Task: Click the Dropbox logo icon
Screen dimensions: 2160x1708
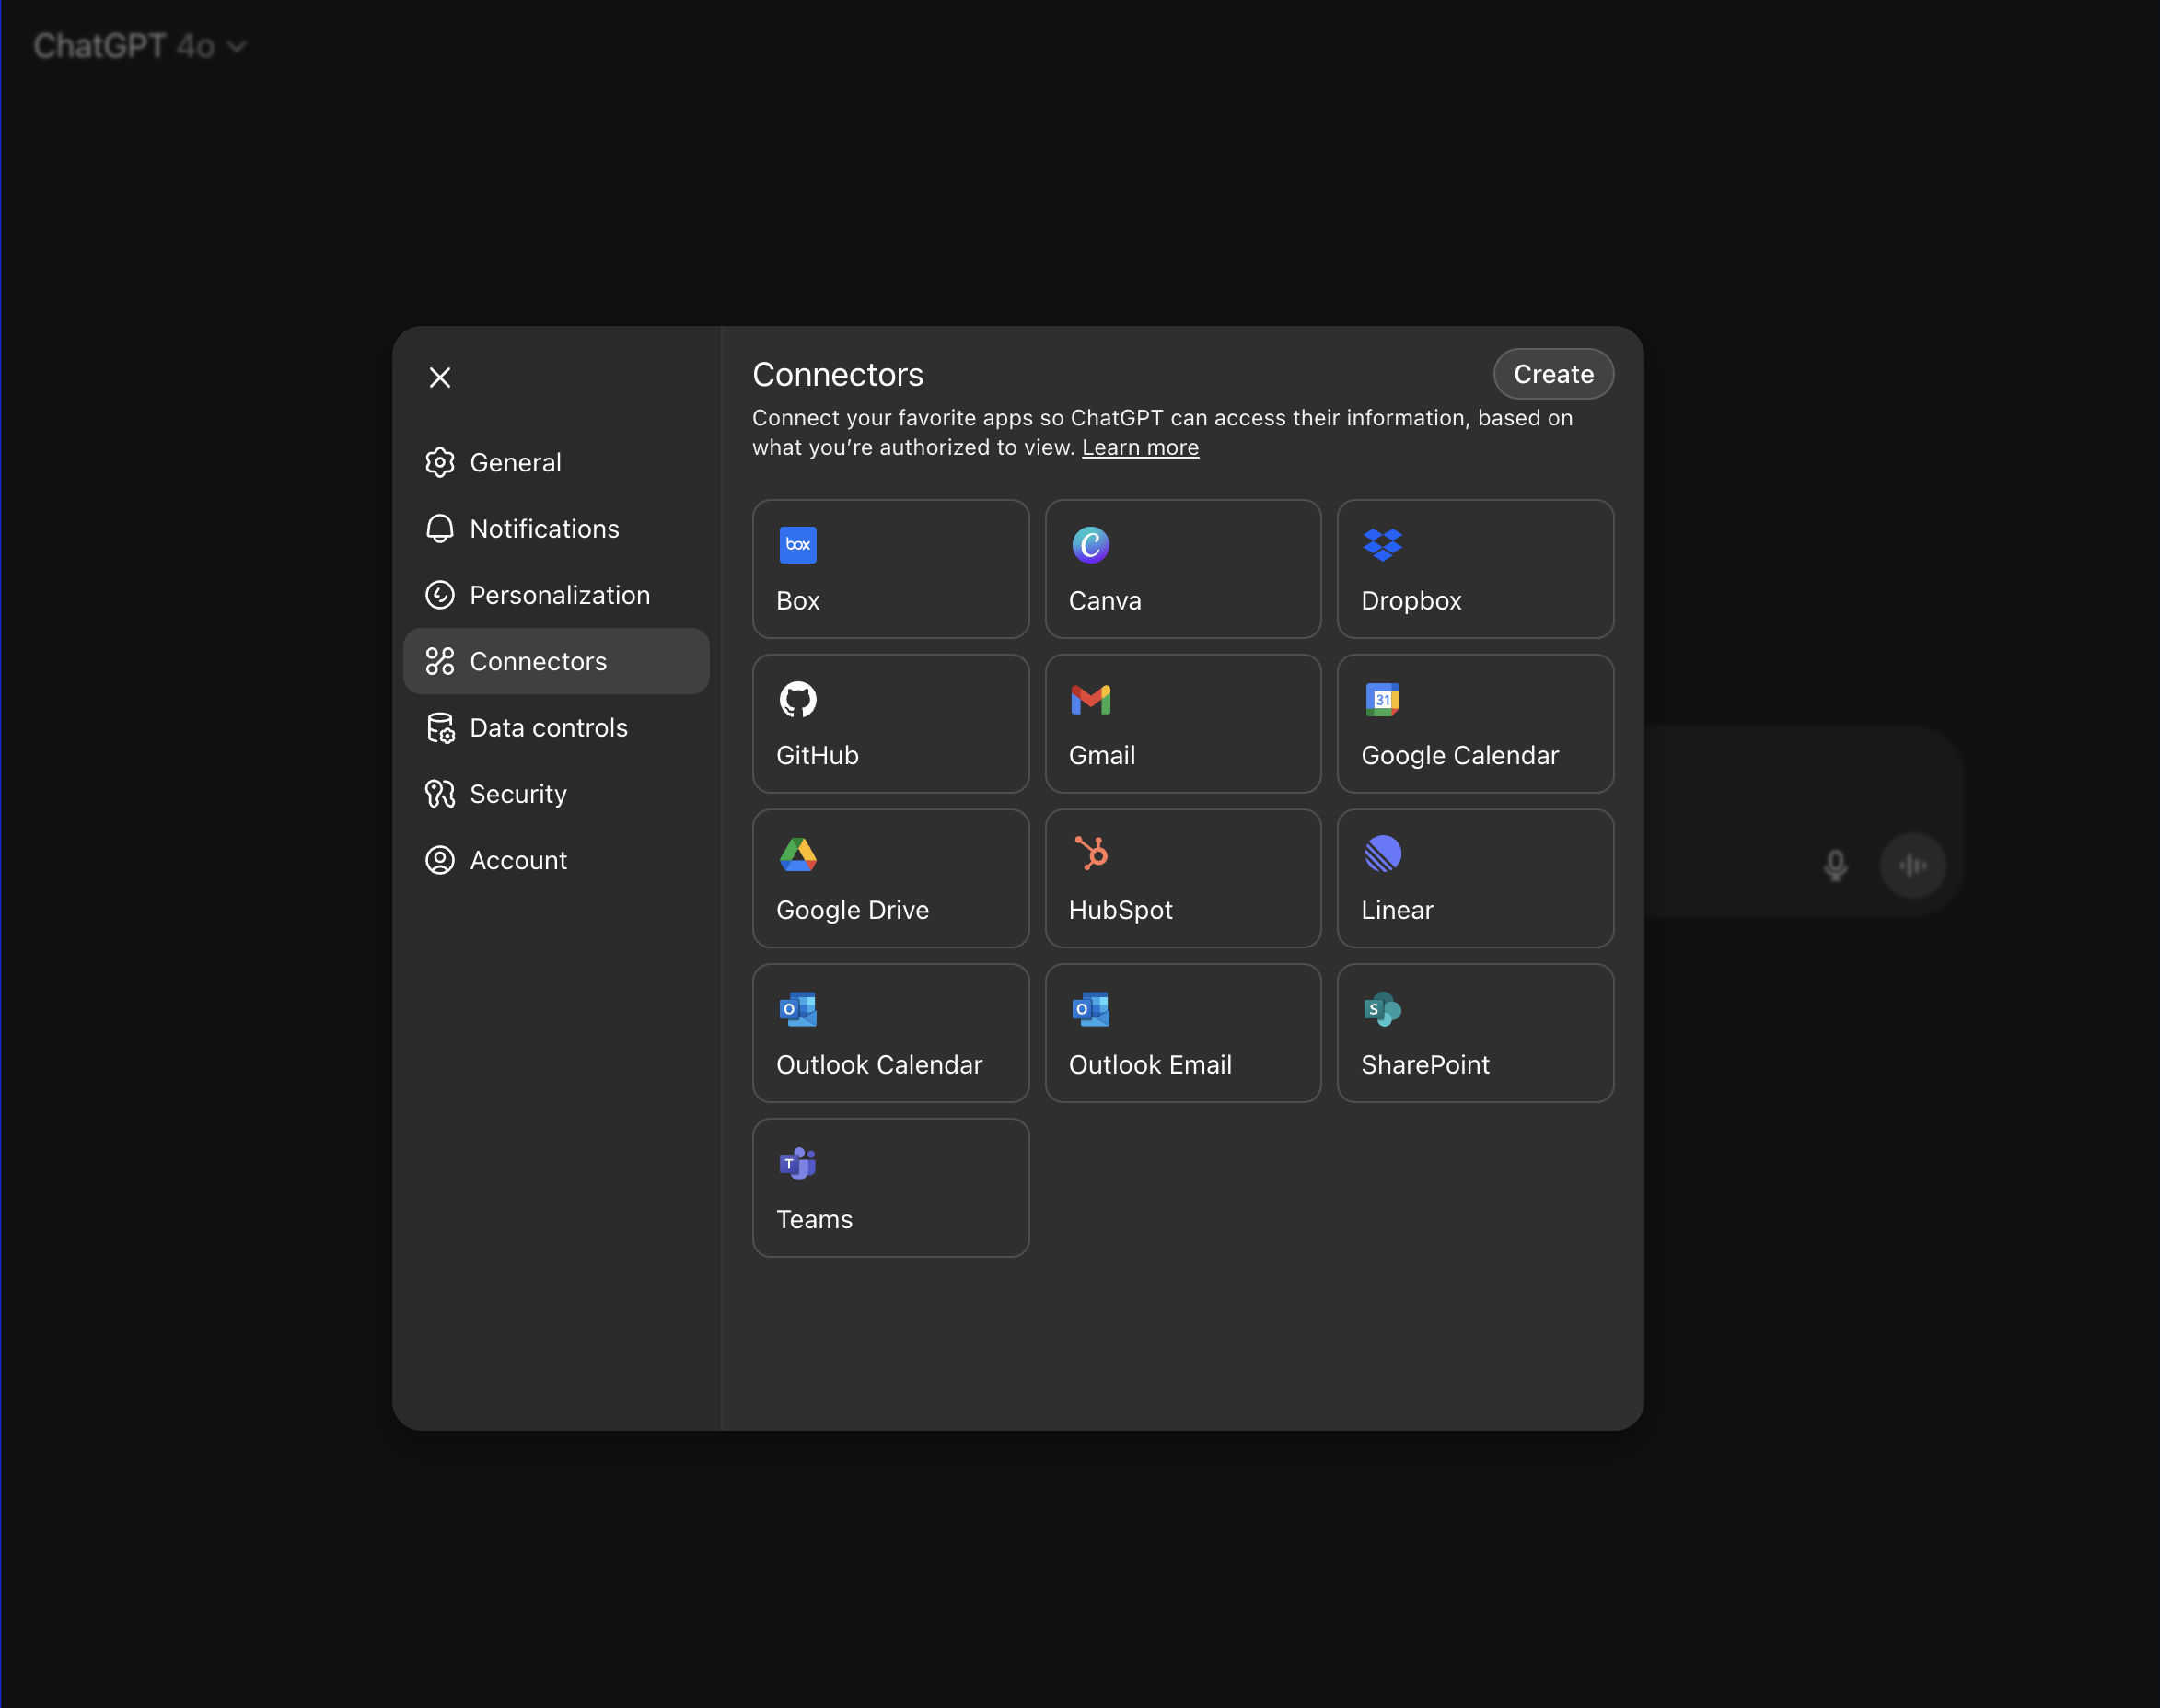Action: point(1382,545)
